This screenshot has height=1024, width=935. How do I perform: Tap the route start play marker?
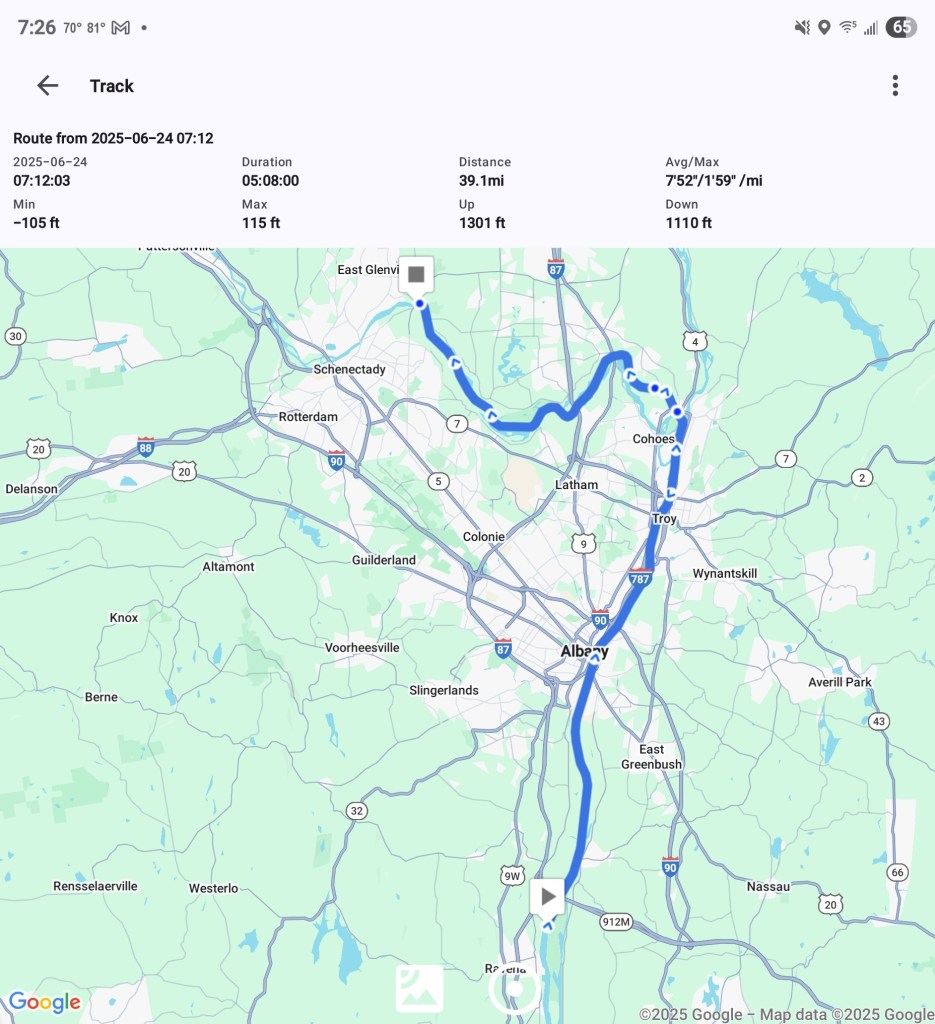click(547, 897)
